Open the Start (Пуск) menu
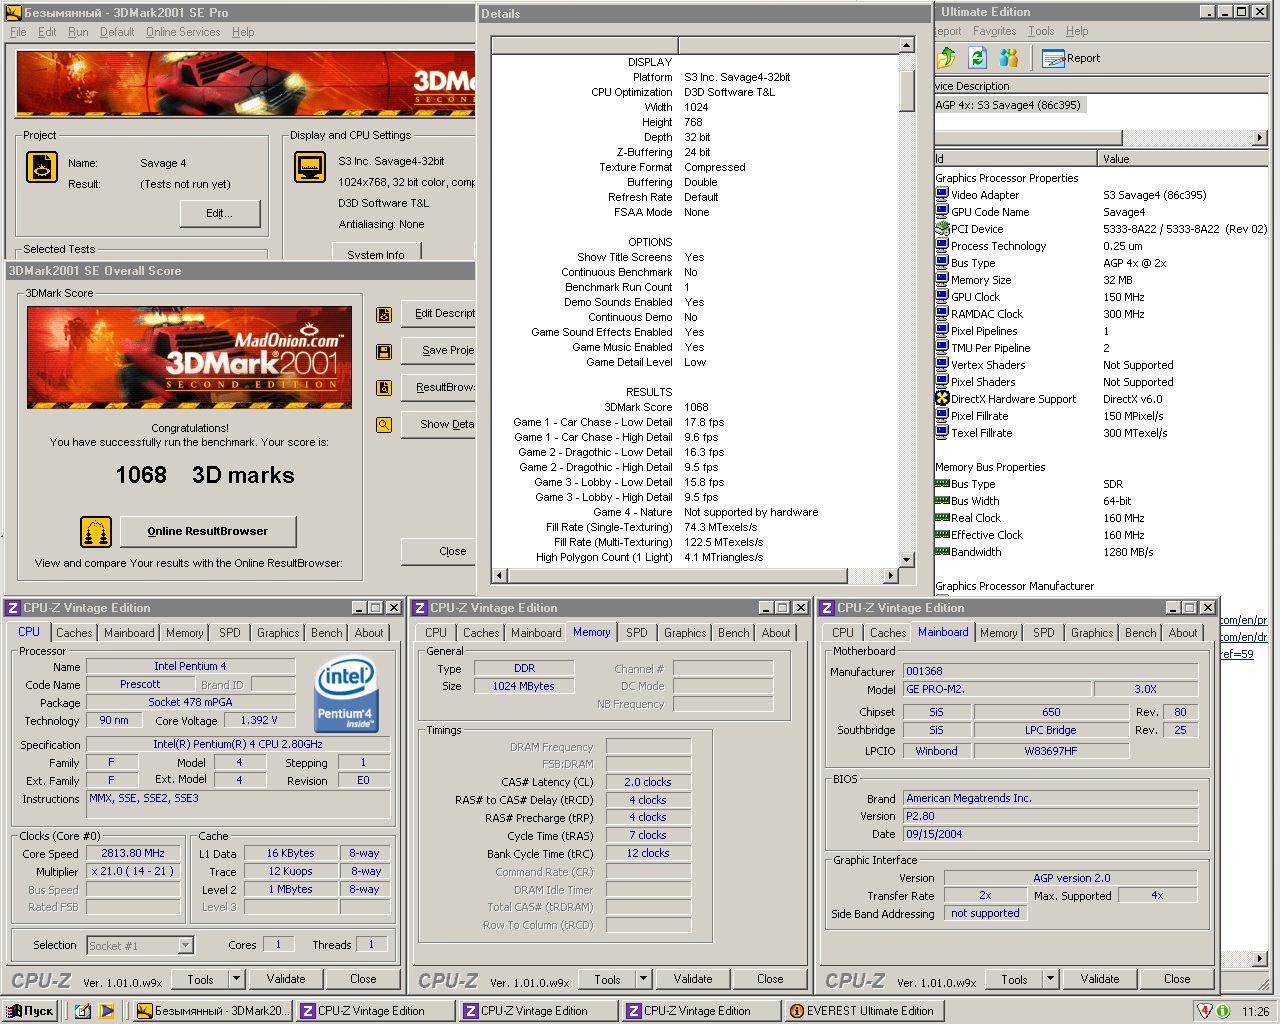This screenshot has height=1024, width=1280. pyautogui.click(x=30, y=1011)
